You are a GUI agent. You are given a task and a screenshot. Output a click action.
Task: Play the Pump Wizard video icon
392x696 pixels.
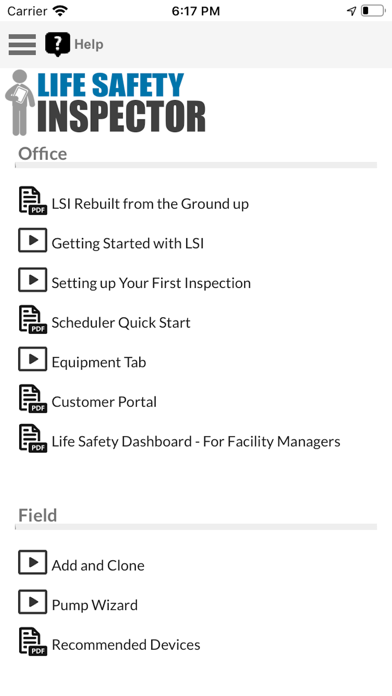(32, 602)
